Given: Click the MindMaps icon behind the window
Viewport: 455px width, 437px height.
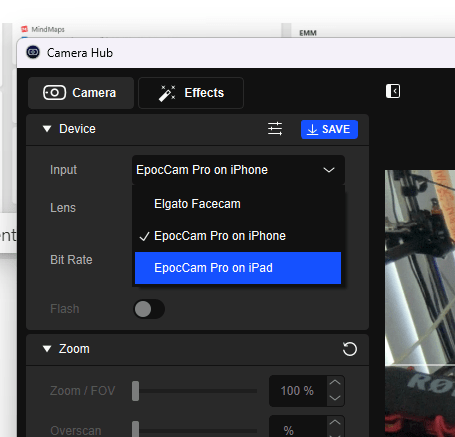Looking at the screenshot, I should tap(24, 29).
